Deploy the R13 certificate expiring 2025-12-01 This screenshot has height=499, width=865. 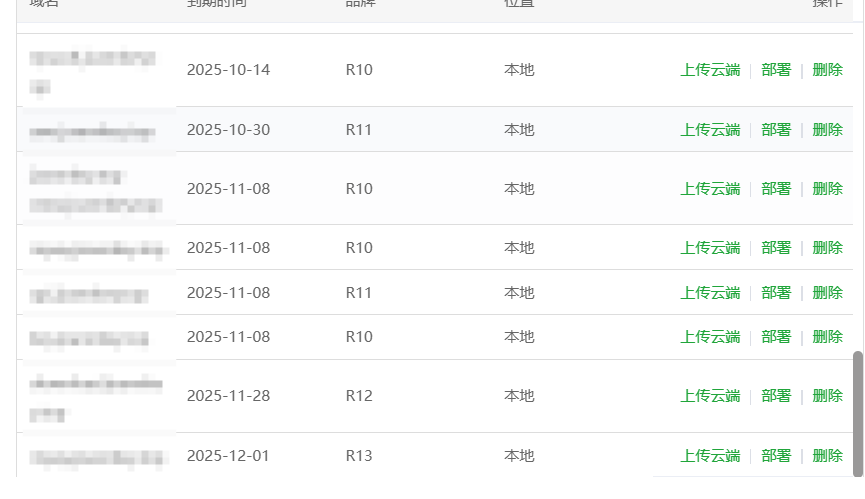[776, 456]
